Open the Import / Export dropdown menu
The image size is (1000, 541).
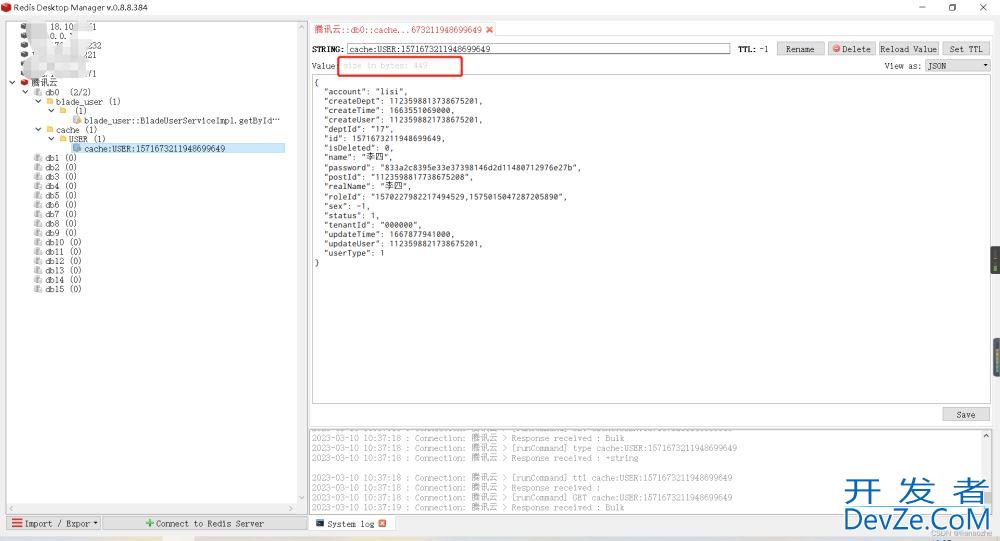click(x=55, y=523)
